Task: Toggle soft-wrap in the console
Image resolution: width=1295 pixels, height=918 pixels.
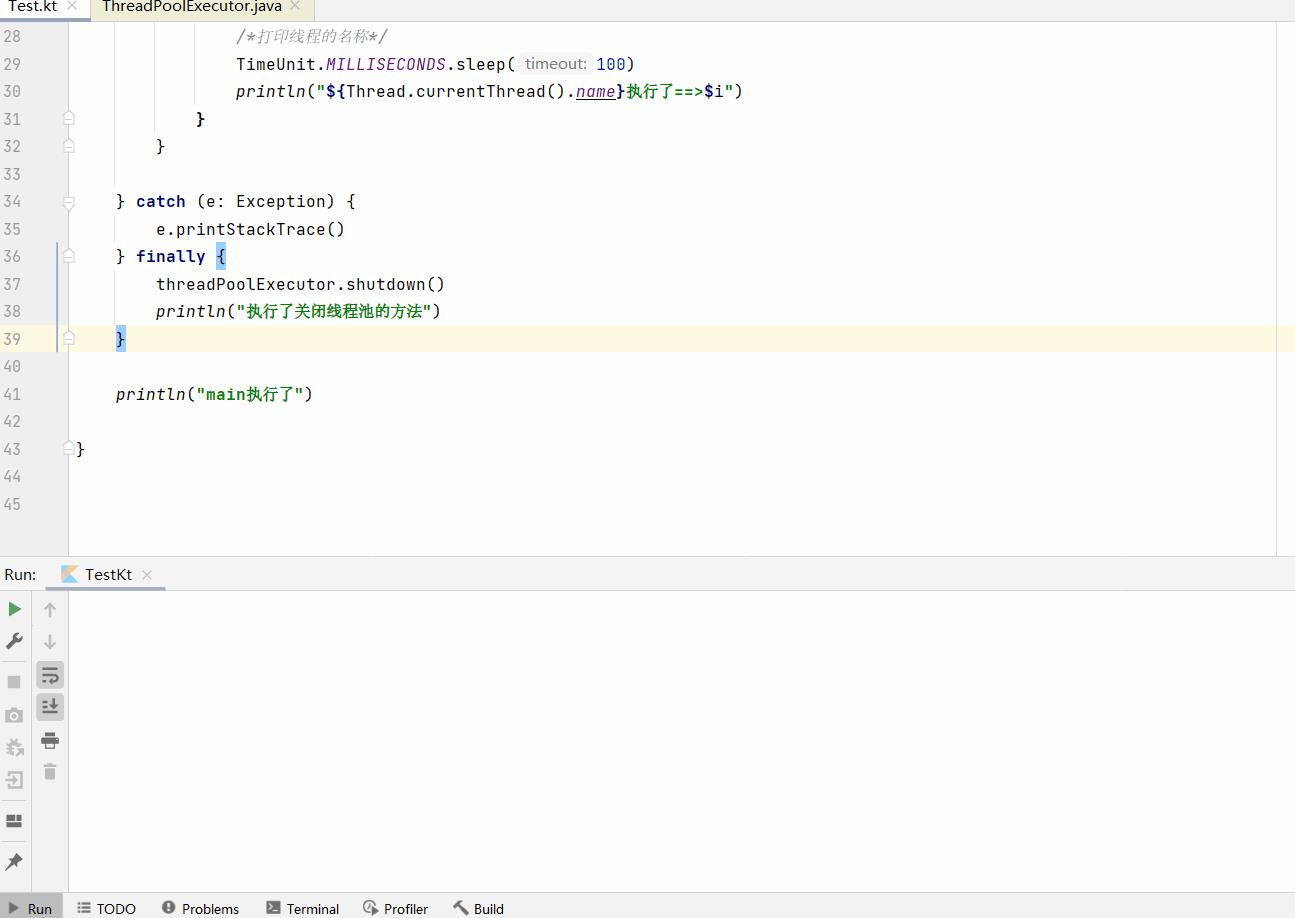Action: point(50,675)
